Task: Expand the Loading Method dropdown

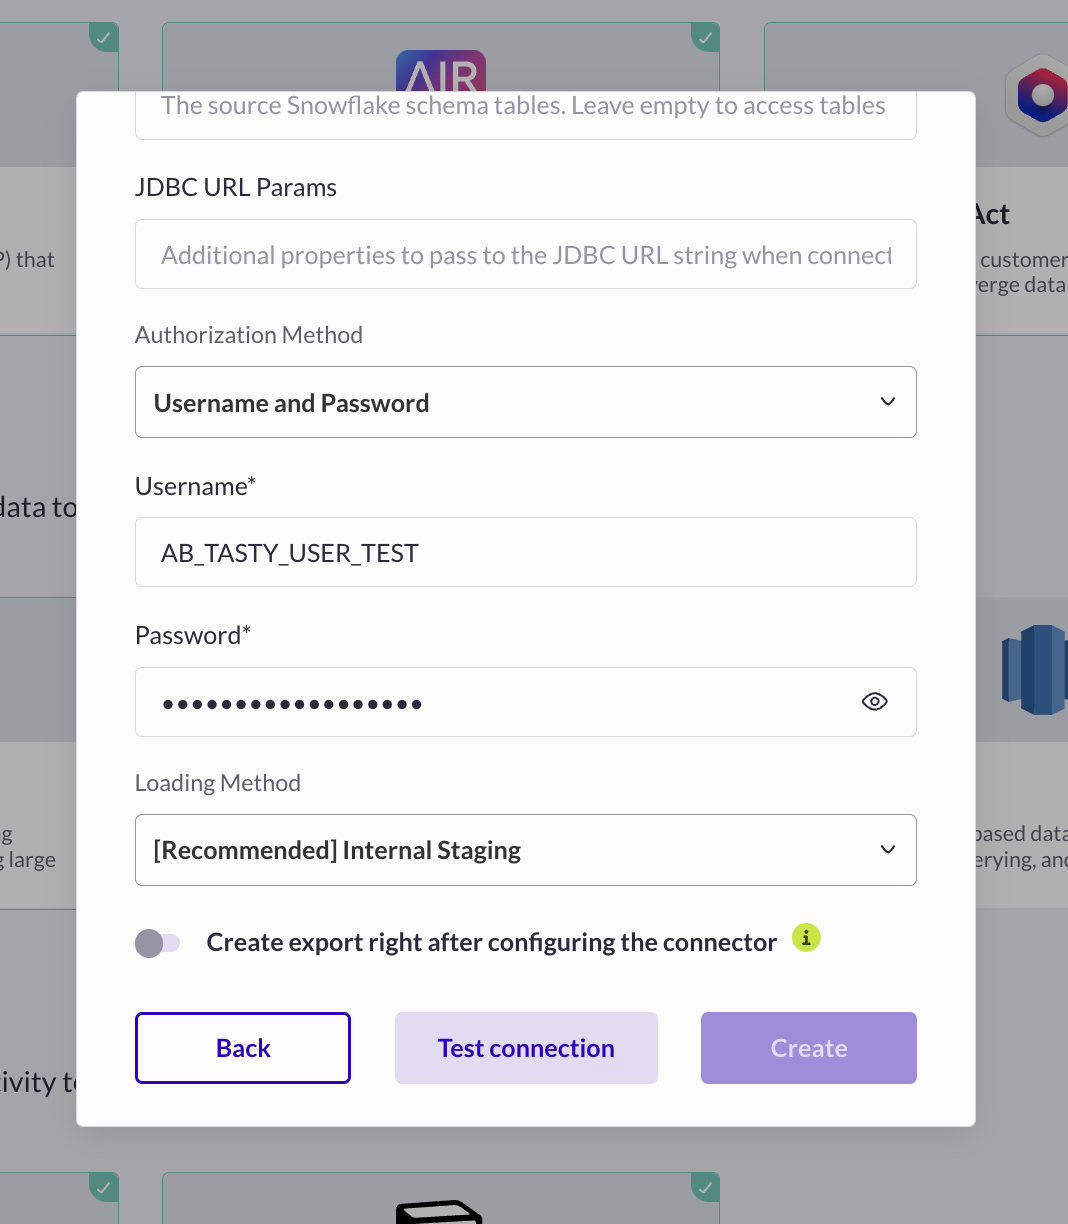Action: (x=526, y=850)
